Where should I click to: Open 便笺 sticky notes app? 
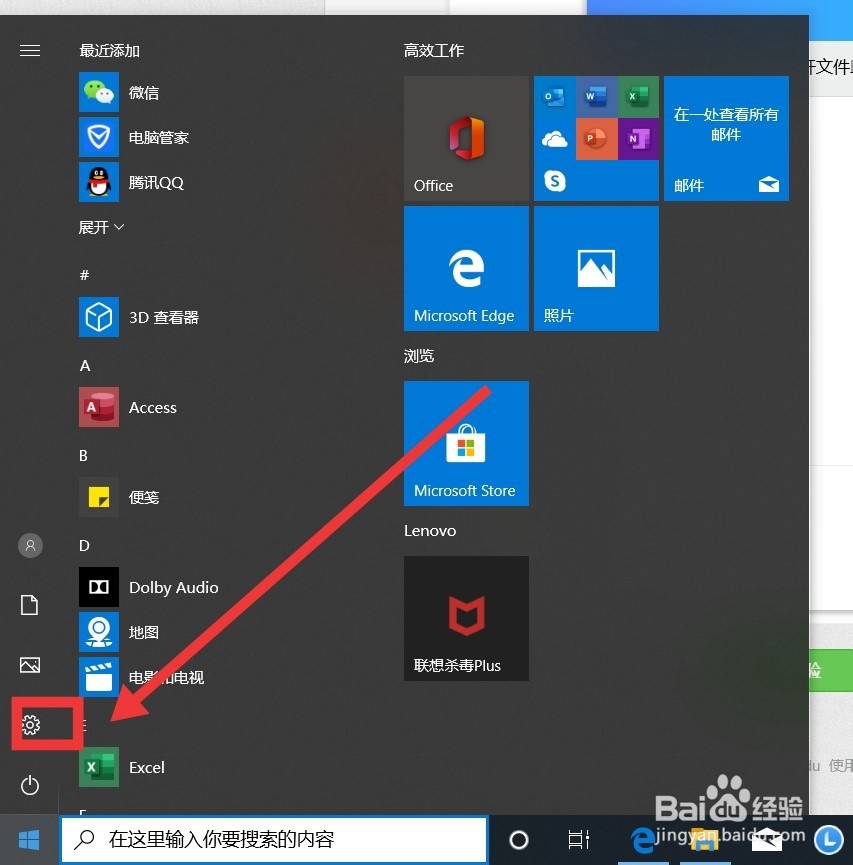[99, 497]
